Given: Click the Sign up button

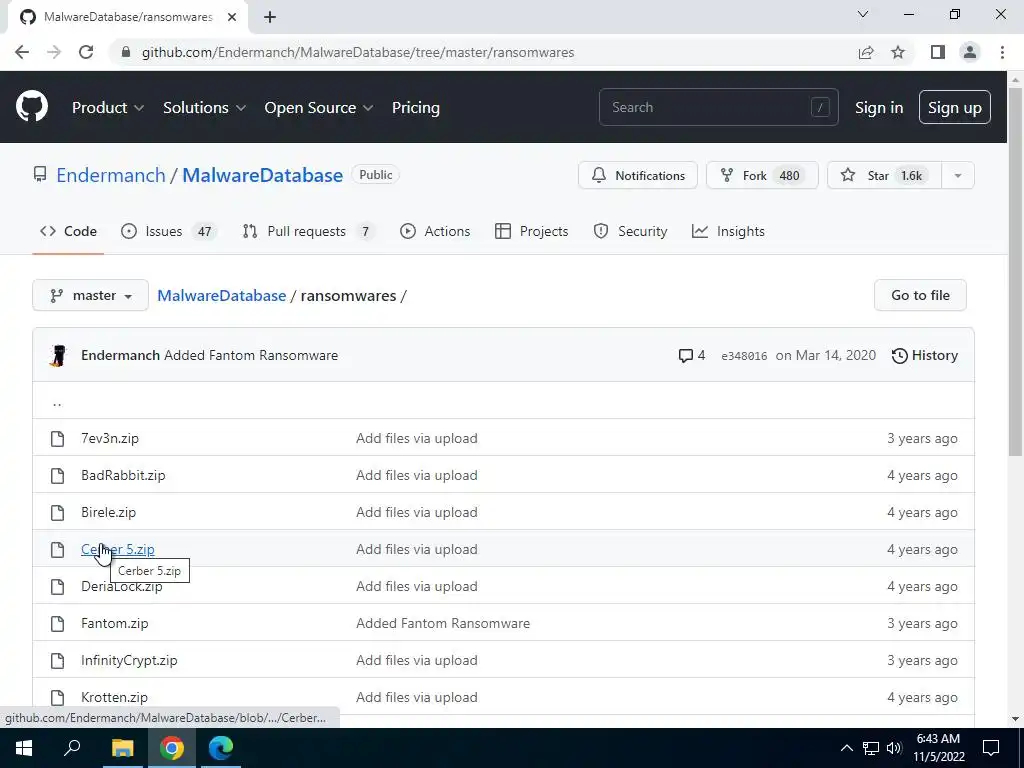Looking at the screenshot, I should tap(955, 107).
